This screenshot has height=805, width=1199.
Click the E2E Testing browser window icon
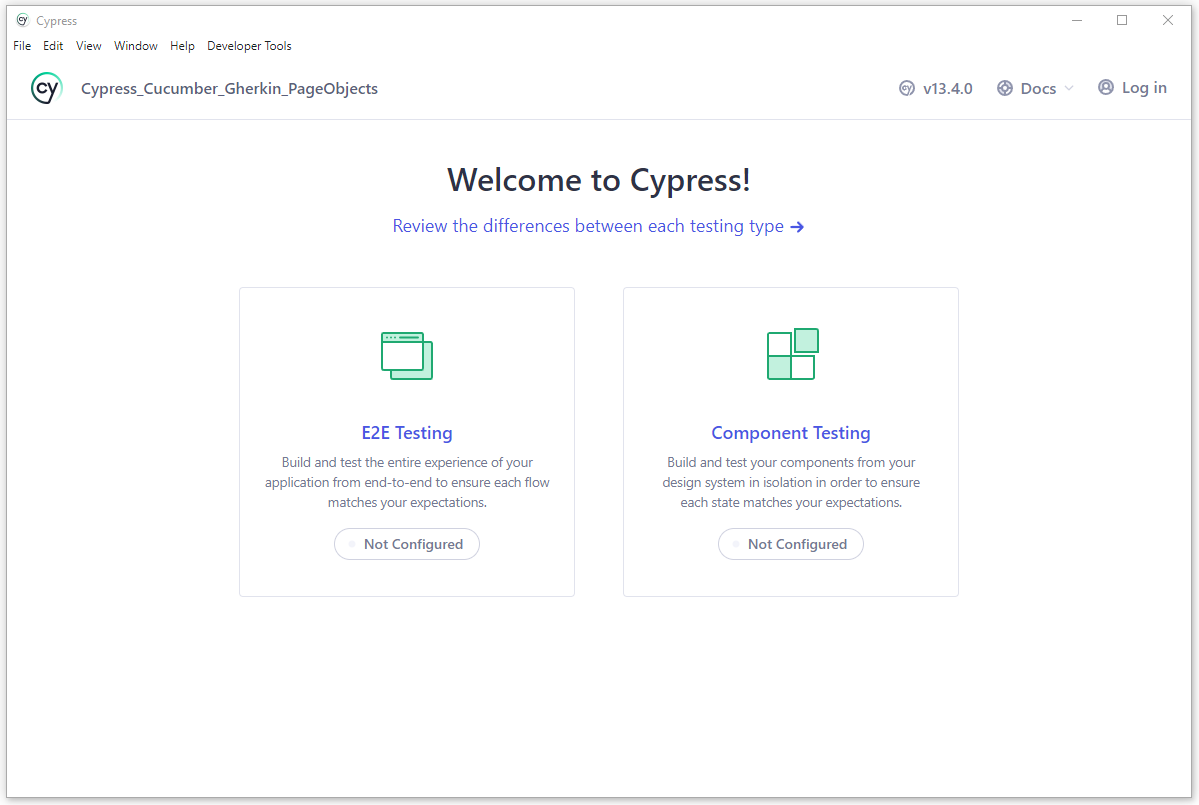coord(407,355)
